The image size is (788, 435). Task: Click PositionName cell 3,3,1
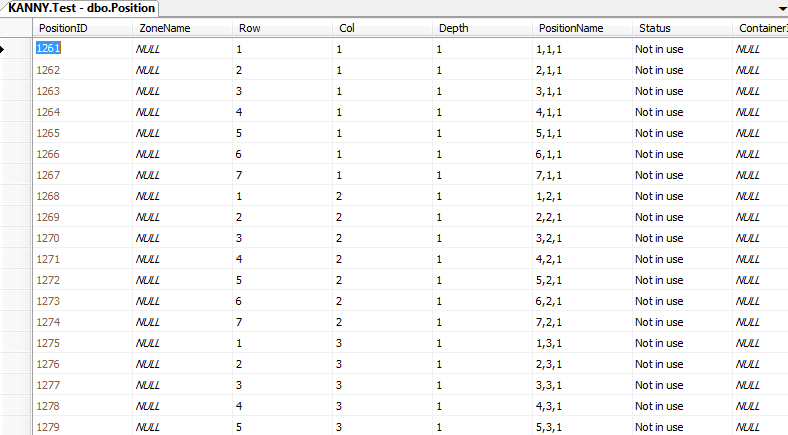[x=582, y=385]
